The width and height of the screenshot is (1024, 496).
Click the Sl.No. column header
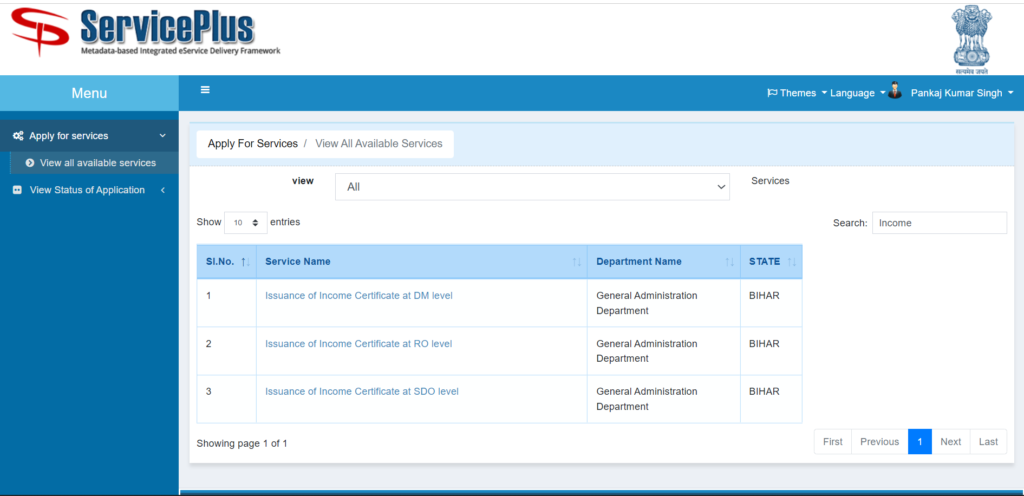[227, 262]
